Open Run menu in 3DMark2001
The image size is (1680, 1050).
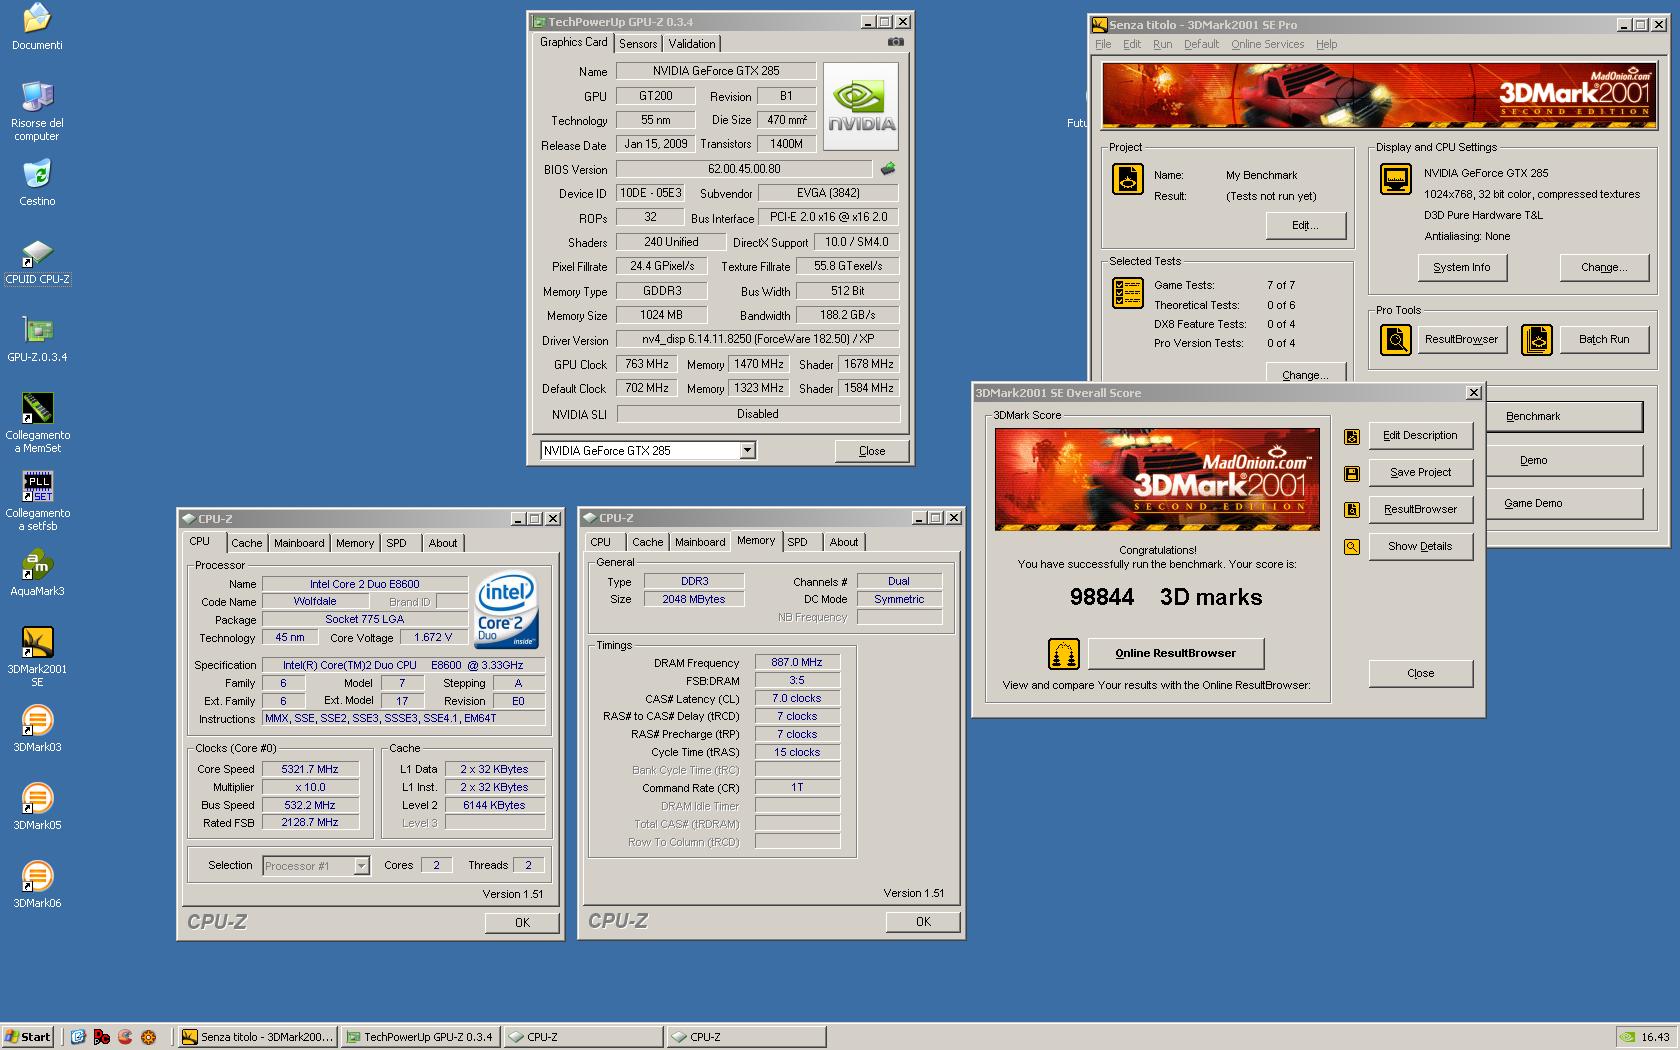point(1162,45)
